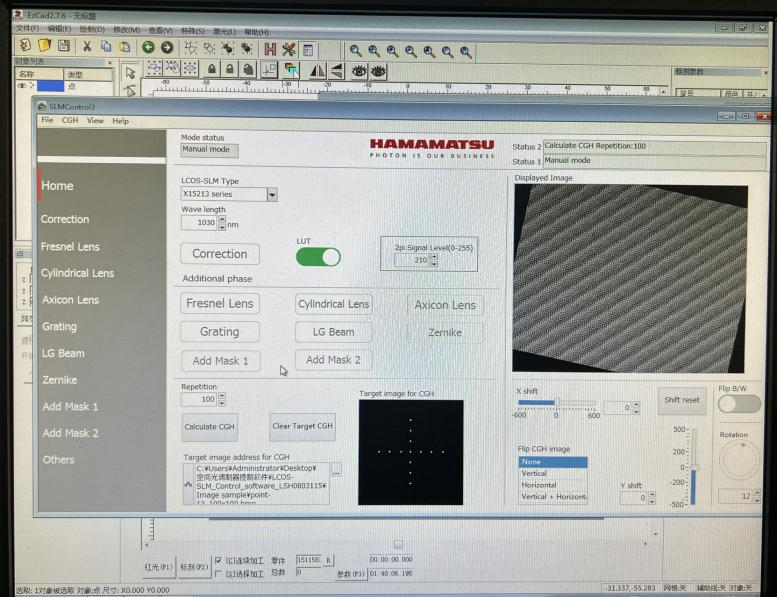The width and height of the screenshot is (777, 597).
Task: Open the CGH menu in SLMControl3
Action: (70, 121)
